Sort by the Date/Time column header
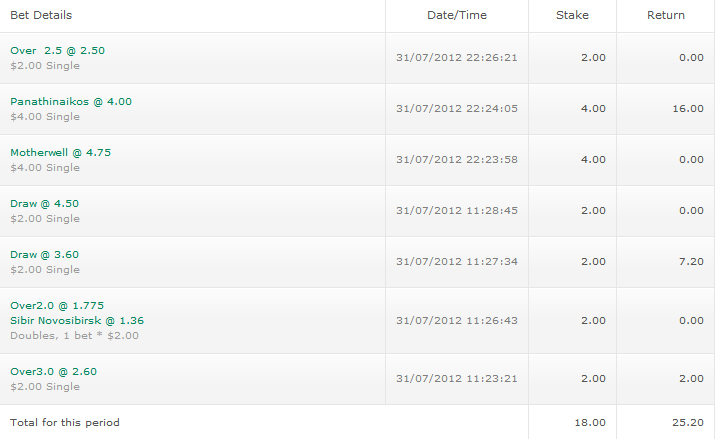 coord(456,15)
